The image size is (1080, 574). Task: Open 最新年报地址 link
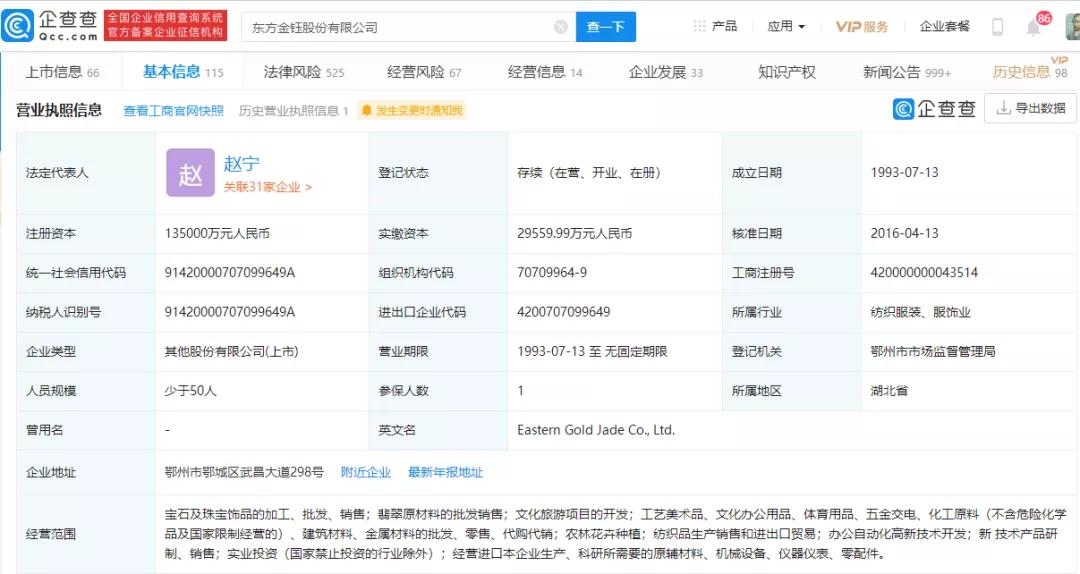click(446, 472)
